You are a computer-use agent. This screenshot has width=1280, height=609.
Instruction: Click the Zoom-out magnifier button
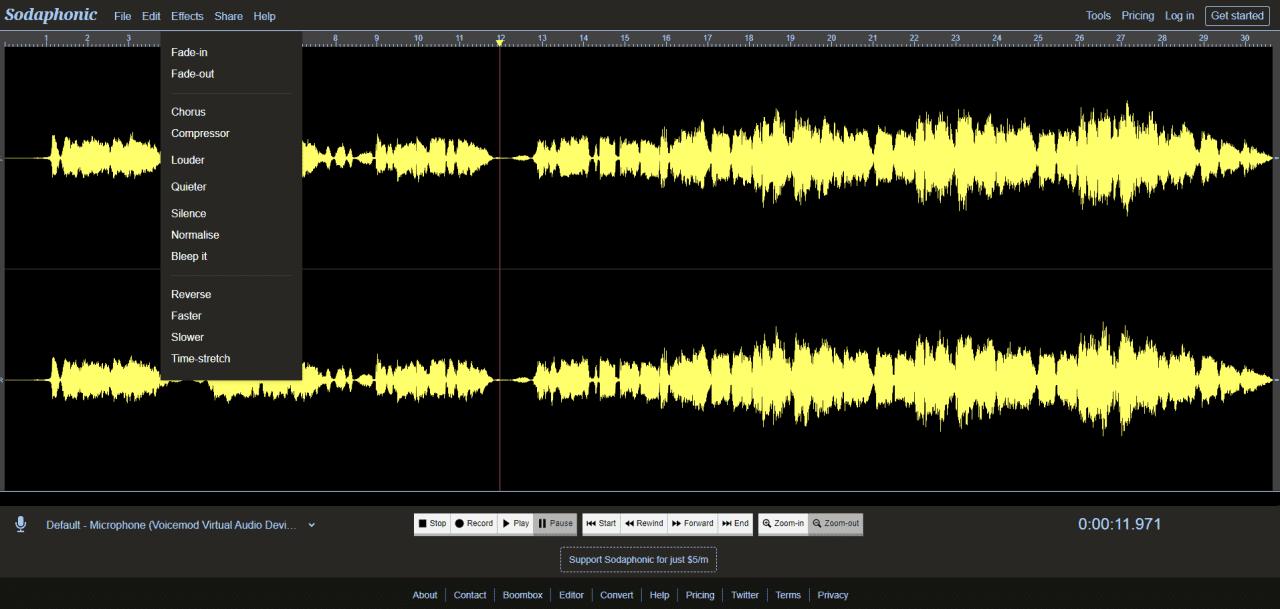(835, 523)
